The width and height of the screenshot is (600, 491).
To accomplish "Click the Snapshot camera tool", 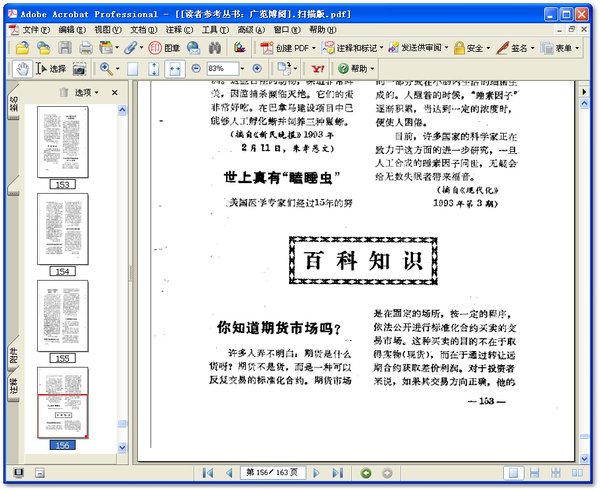I will pyautogui.click(x=79, y=69).
